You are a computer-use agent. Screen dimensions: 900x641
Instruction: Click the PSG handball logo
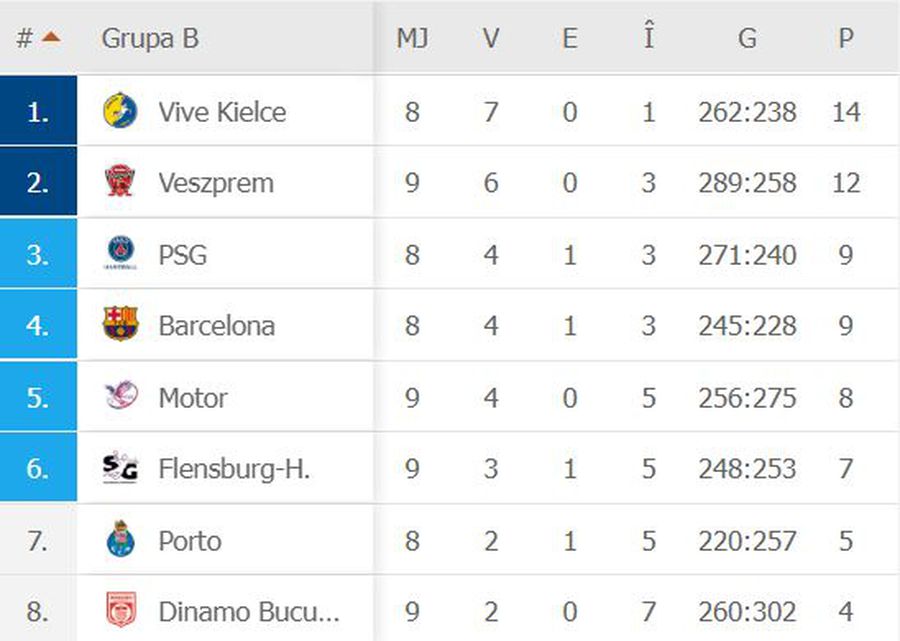[121, 253]
